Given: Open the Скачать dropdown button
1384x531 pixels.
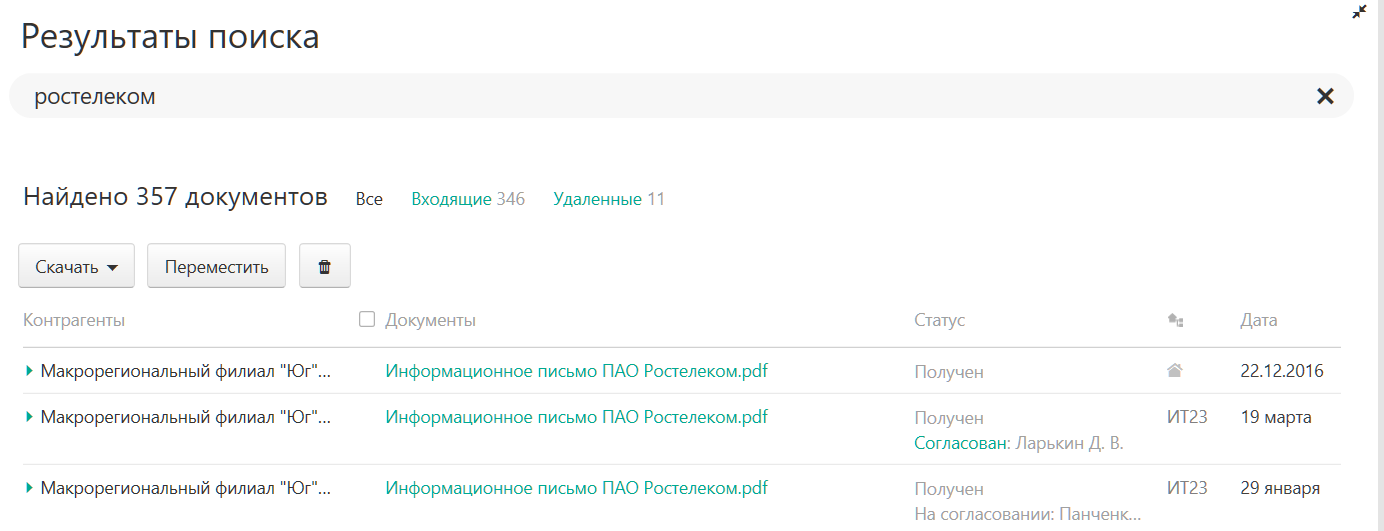Looking at the screenshot, I should tap(77, 267).
